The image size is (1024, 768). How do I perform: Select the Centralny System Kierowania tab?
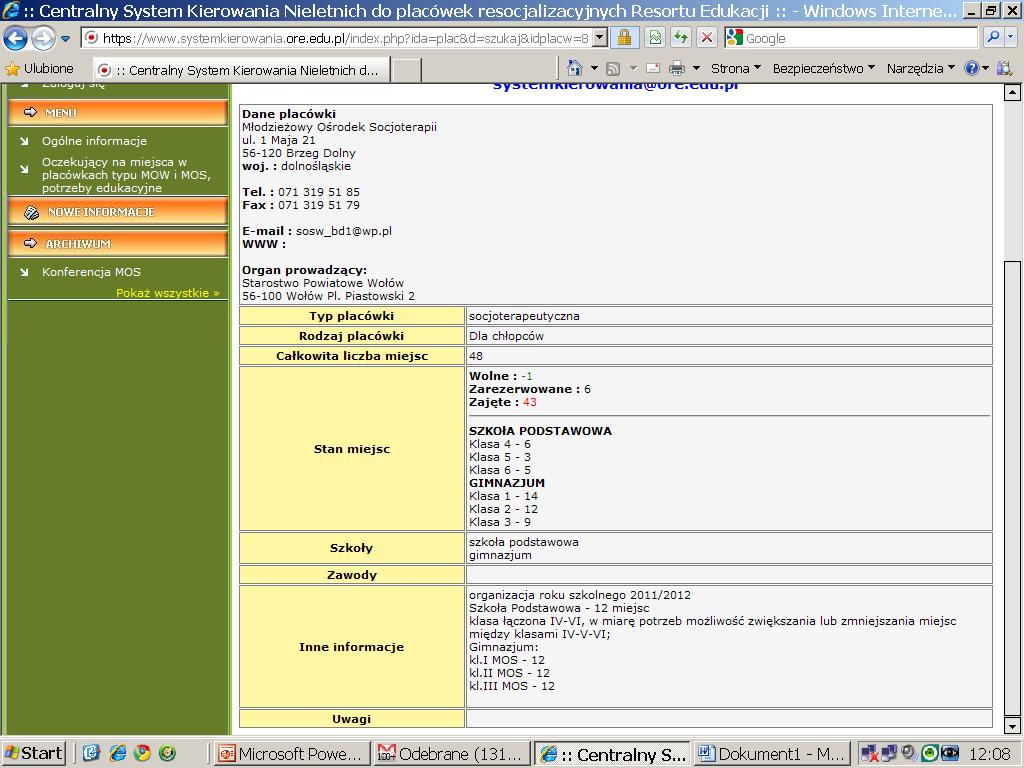[x=241, y=70]
